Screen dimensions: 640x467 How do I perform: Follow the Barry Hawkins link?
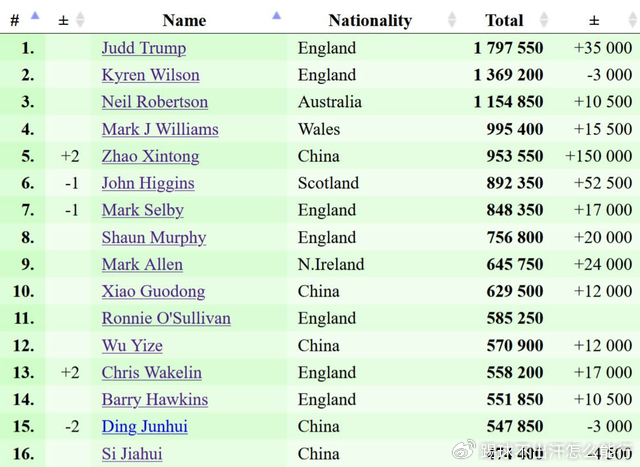point(154,399)
